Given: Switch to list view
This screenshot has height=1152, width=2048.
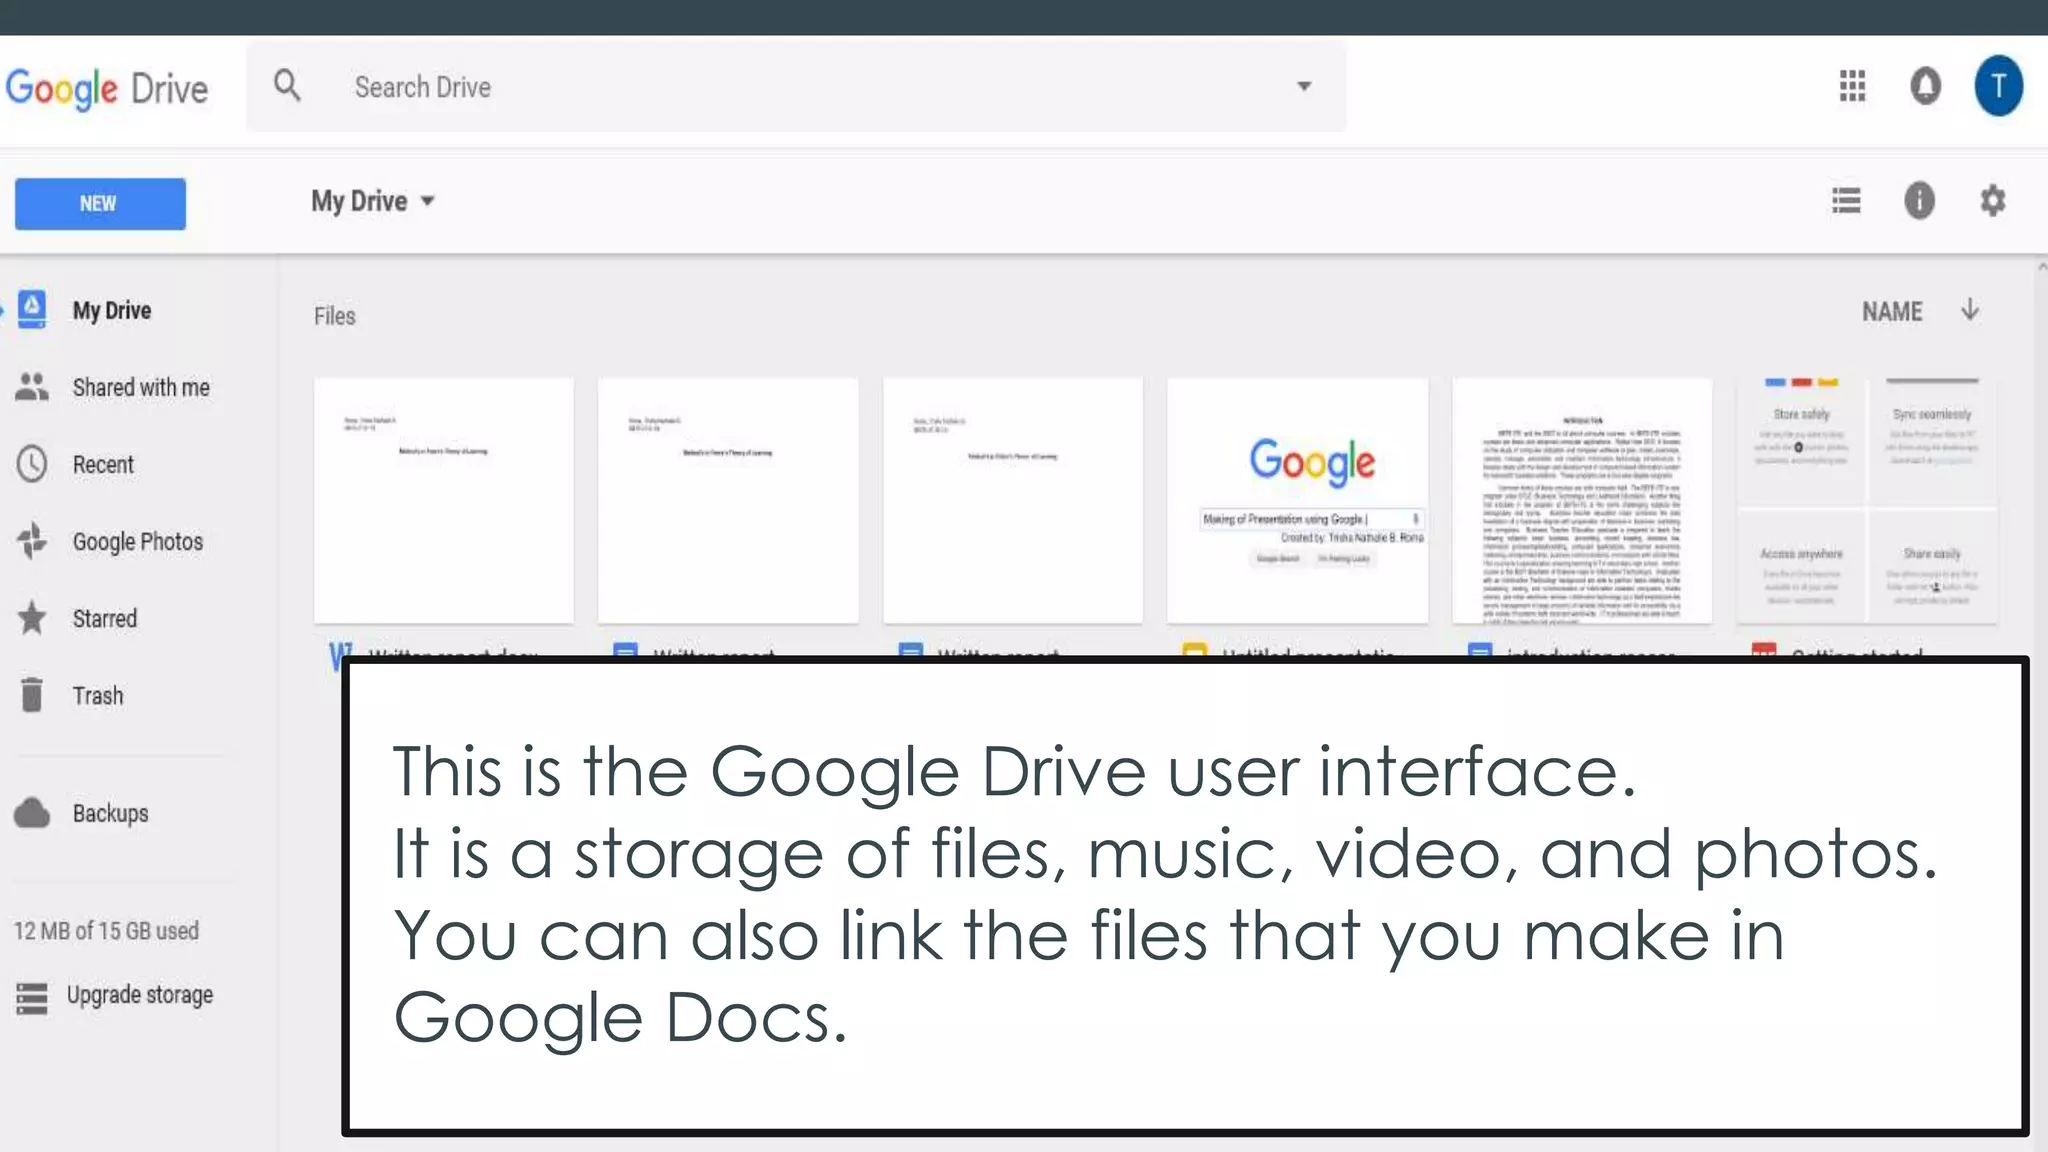Looking at the screenshot, I should pos(1846,201).
